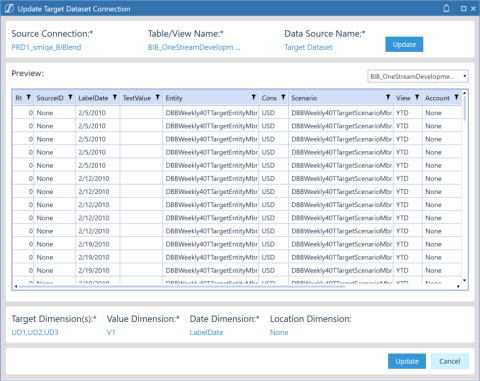
Task: Click first row's DBBWeekly40TTargetScenarioMbr scenario cell
Action: coord(341,113)
